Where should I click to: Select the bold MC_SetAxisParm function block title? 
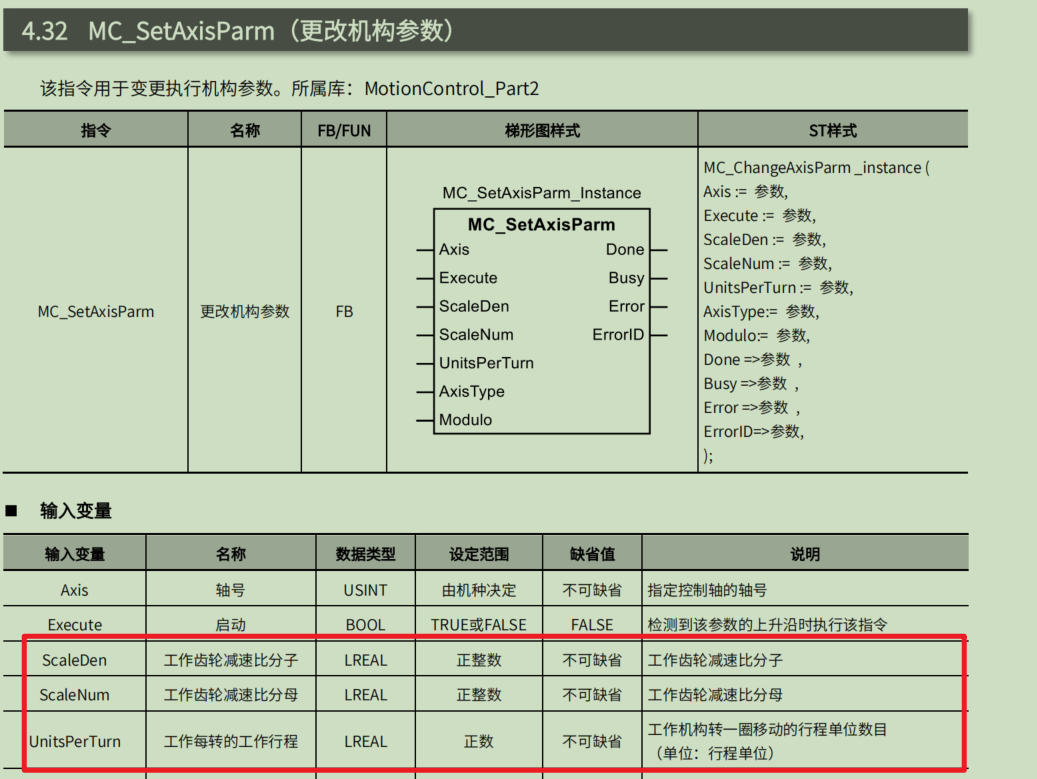click(x=541, y=224)
